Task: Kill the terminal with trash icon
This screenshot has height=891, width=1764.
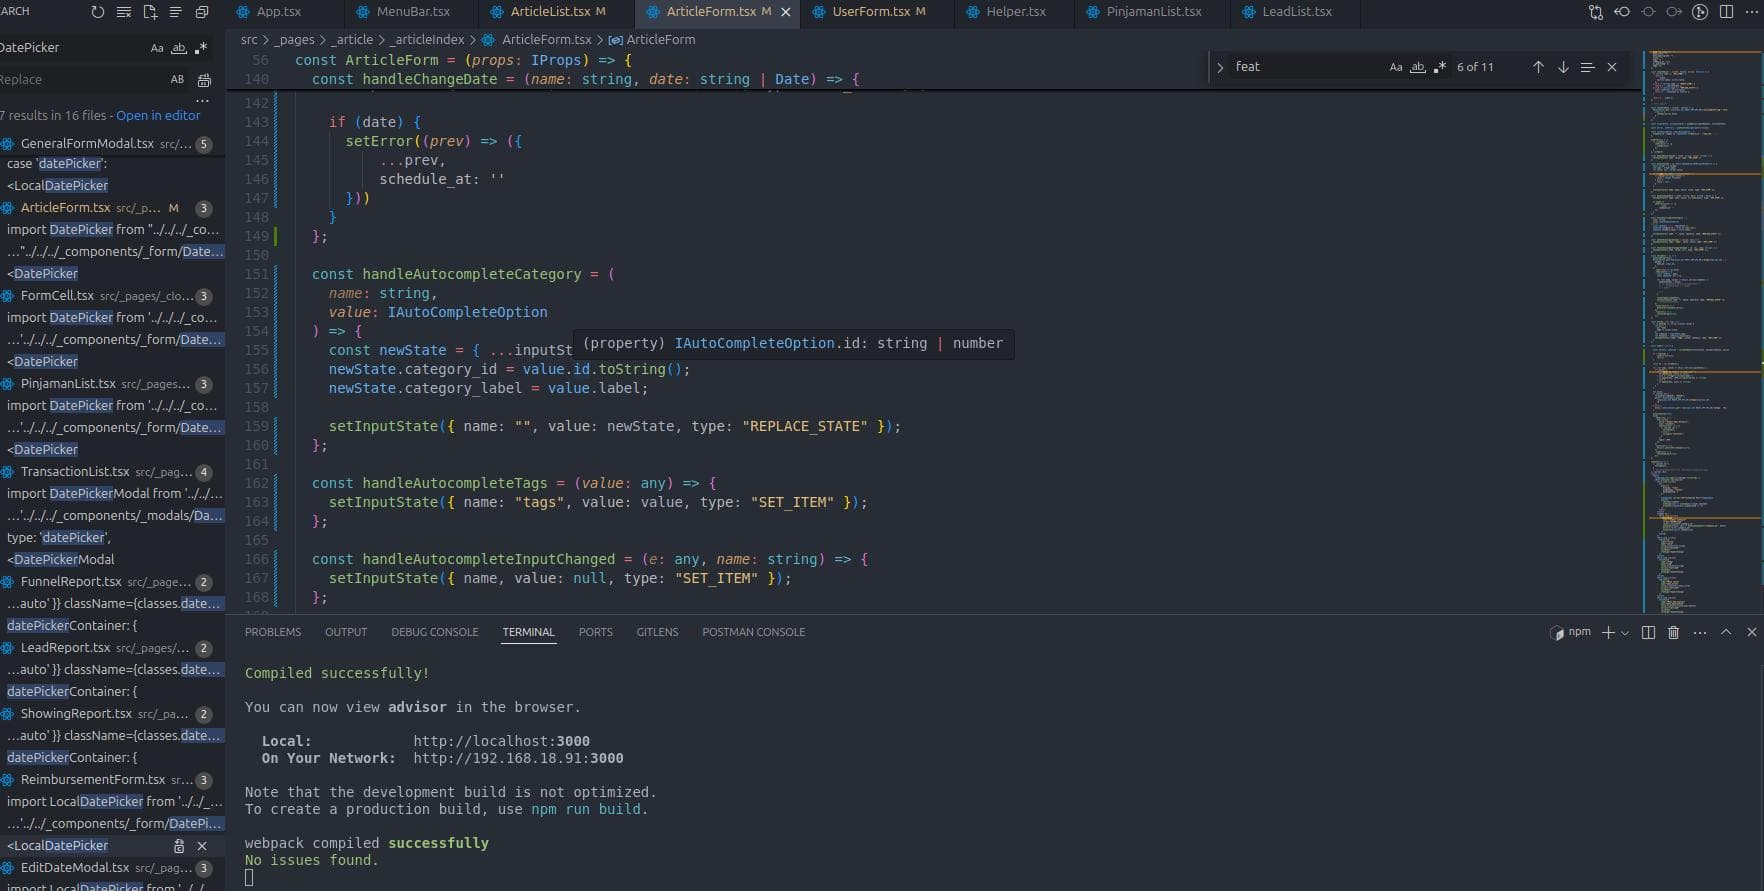Action: (x=1673, y=632)
